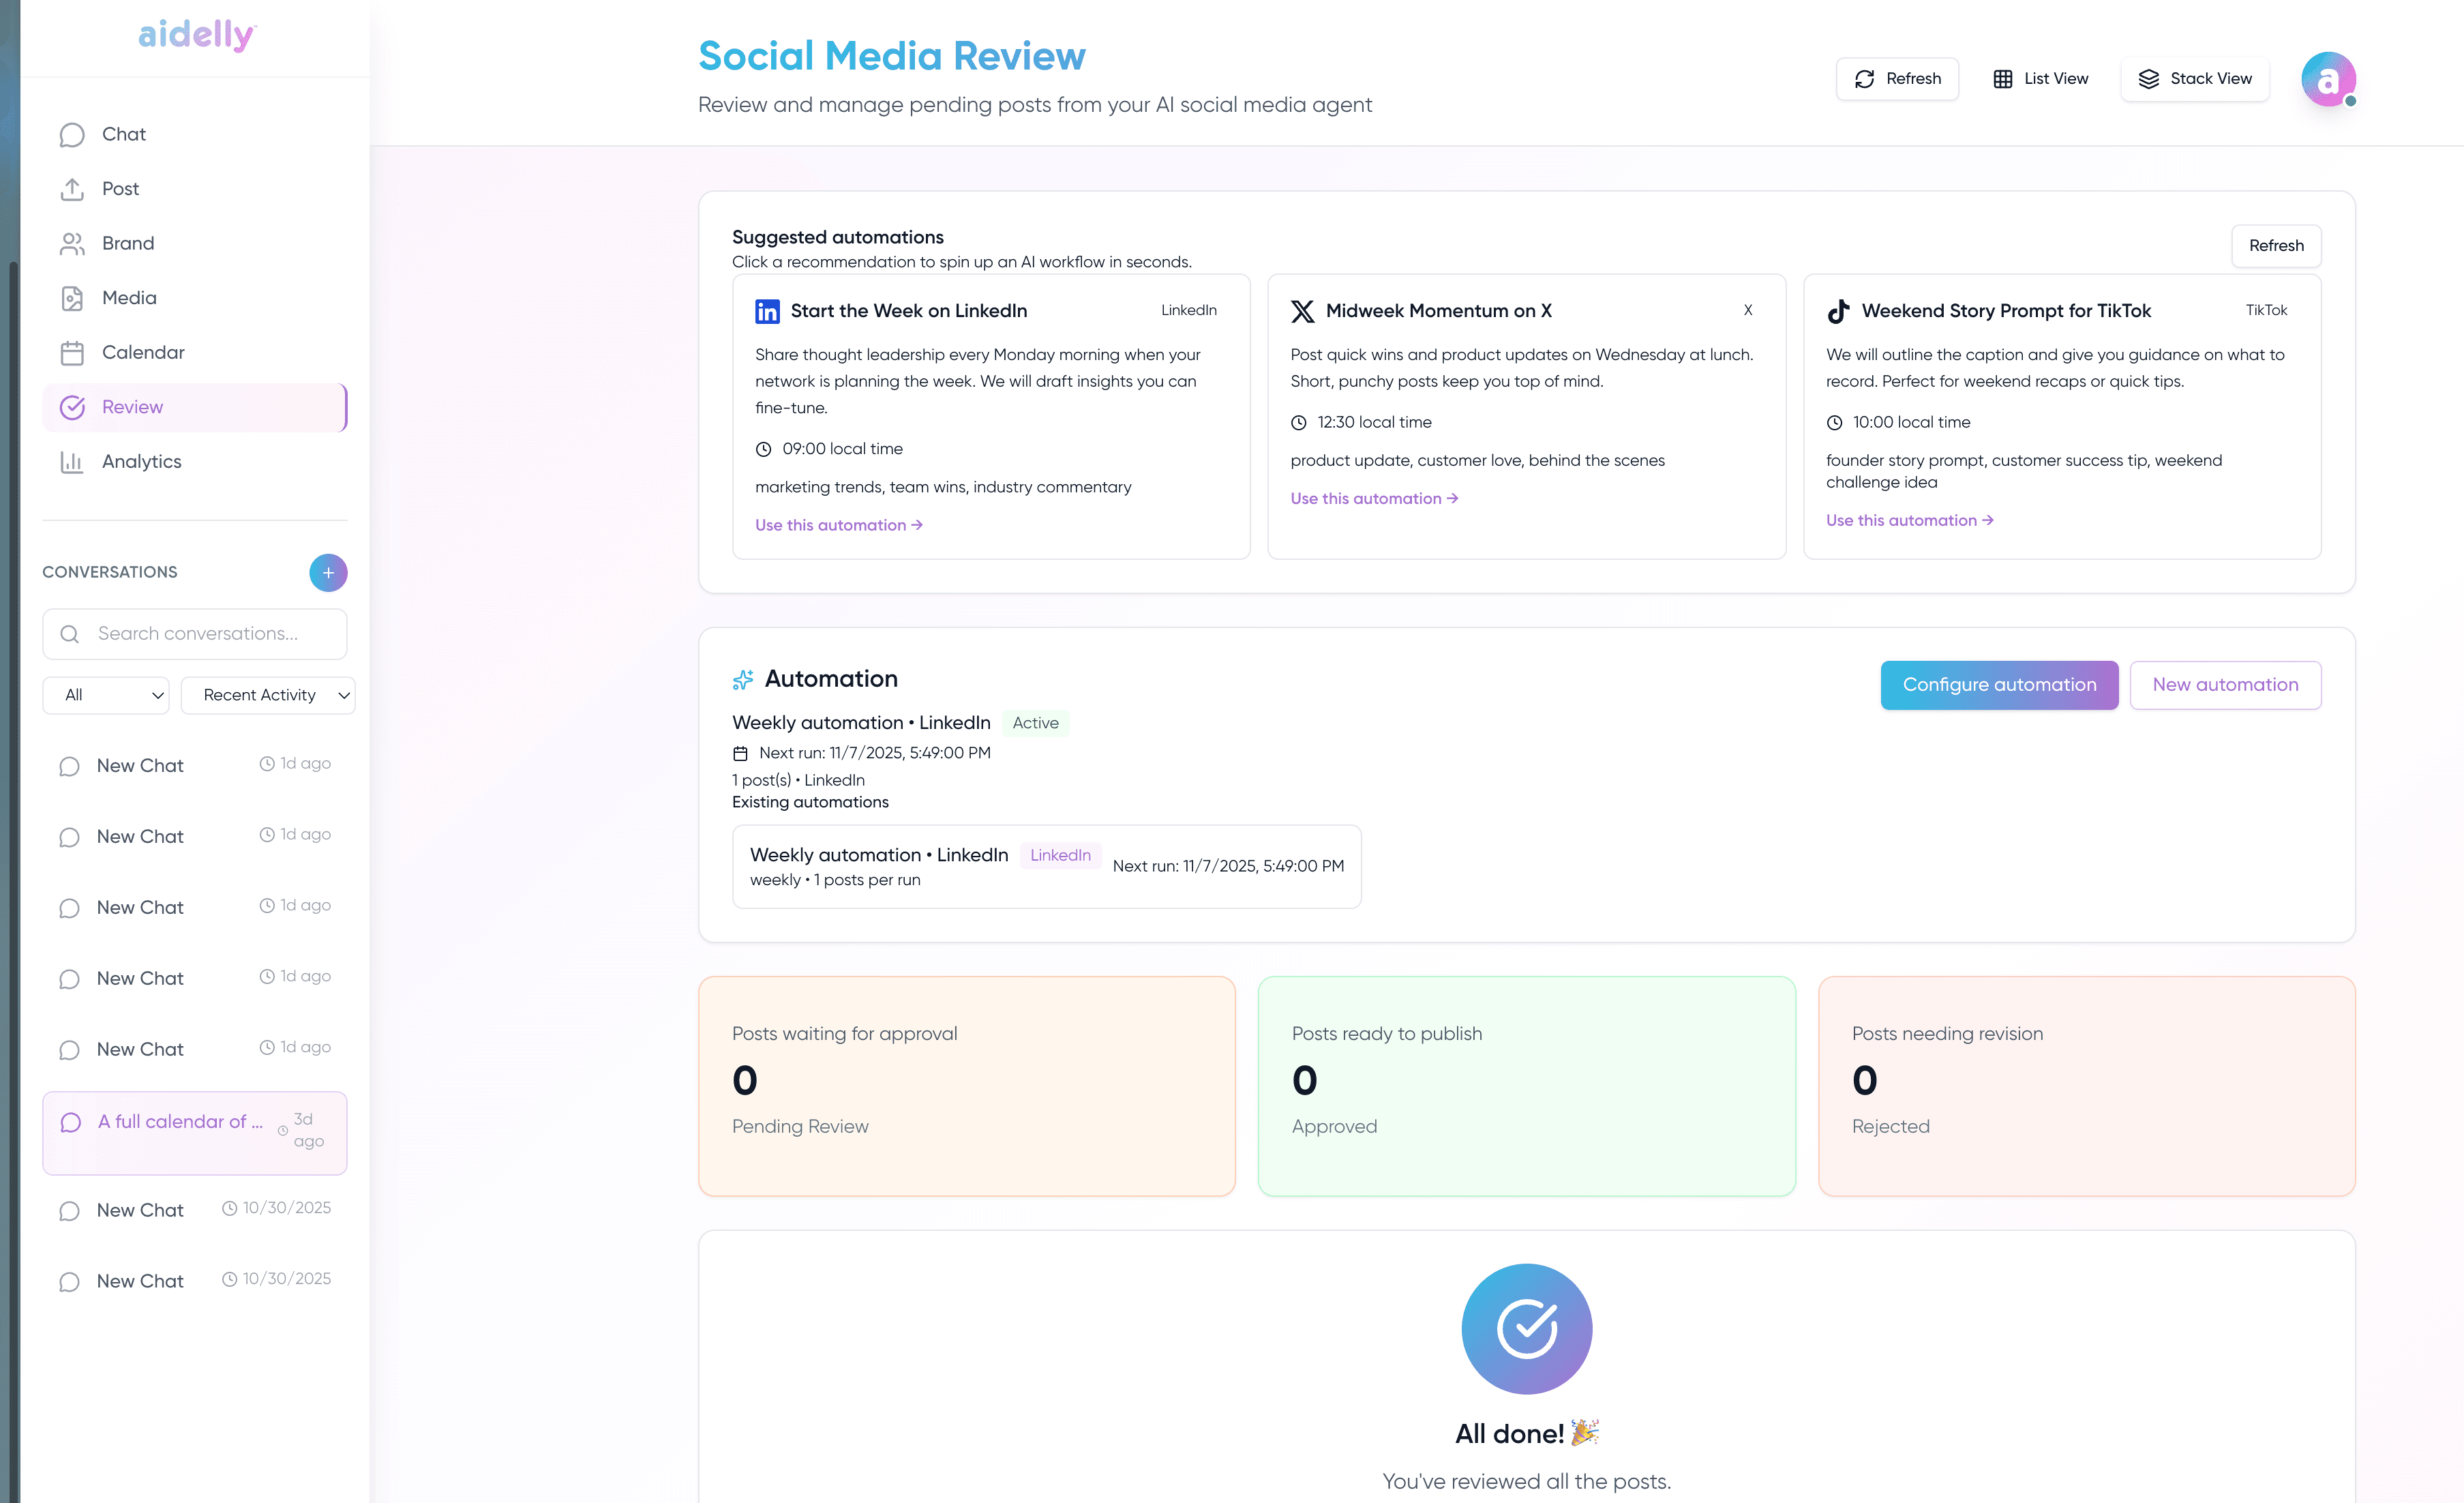The width and height of the screenshot is (2464, 1503).
Task: Open the Post menu item
Action: tap(120, 189)
